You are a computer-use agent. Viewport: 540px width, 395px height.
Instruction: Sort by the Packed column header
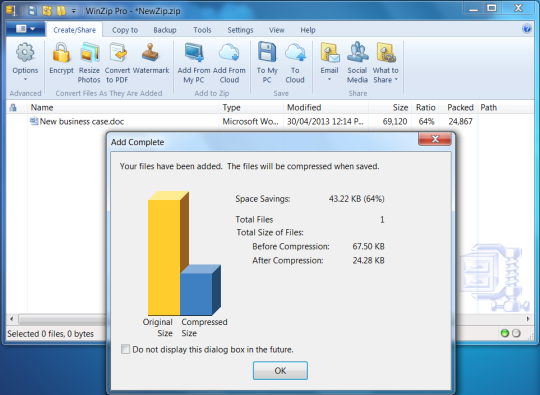458,107
